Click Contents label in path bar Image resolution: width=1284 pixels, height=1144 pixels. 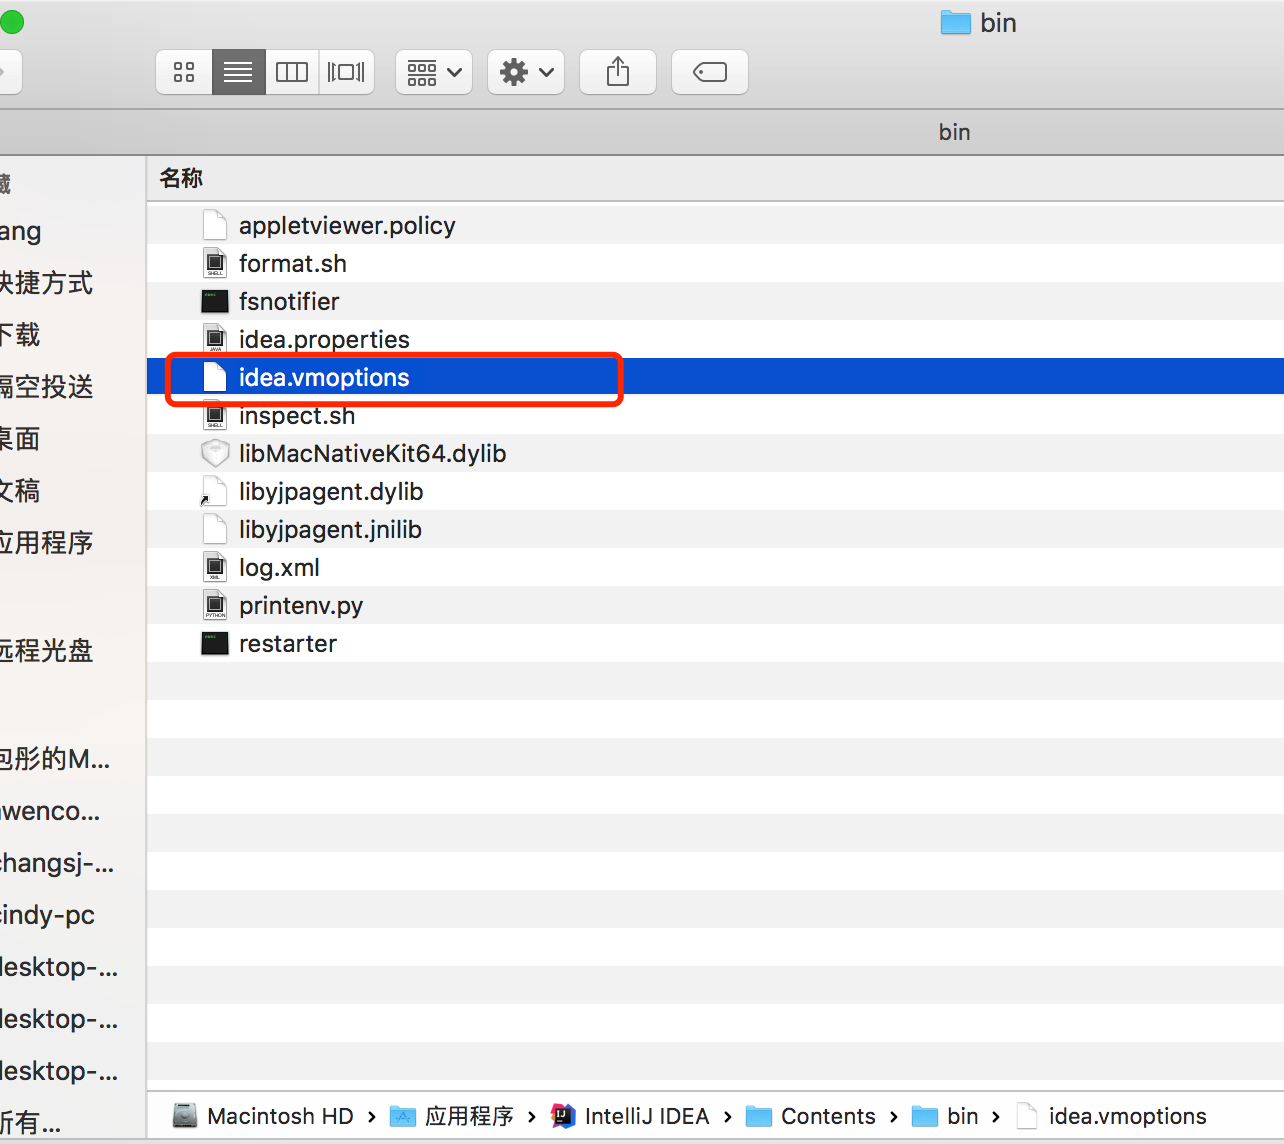tap(828, 1116)
